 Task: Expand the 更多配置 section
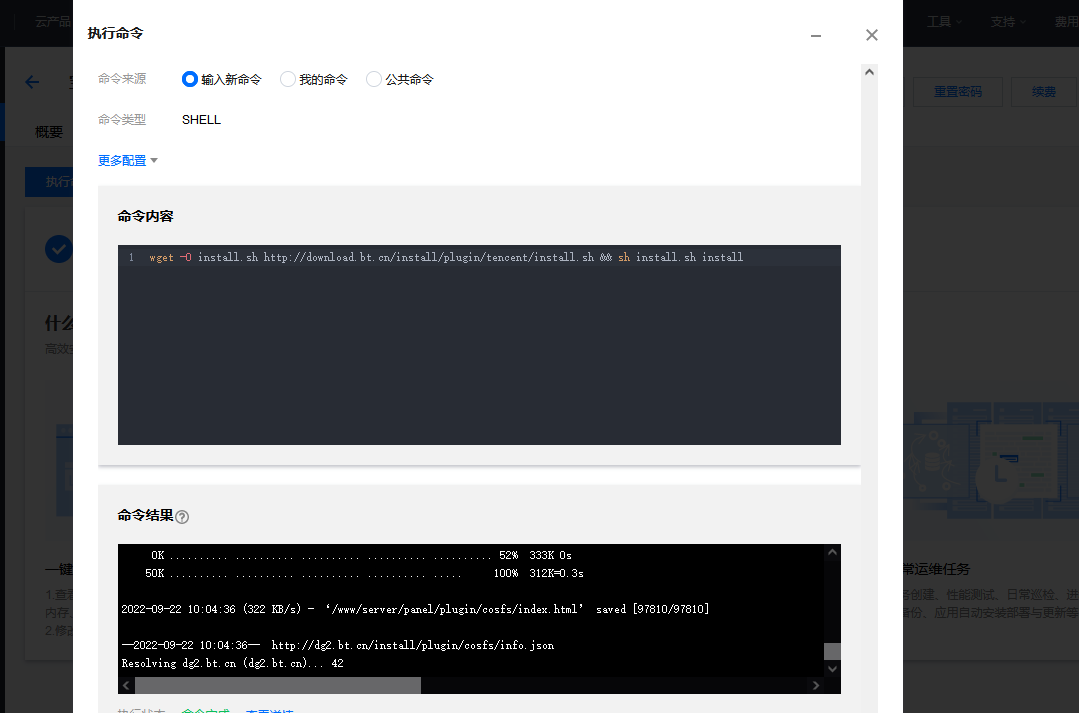(x=128, y=160)
